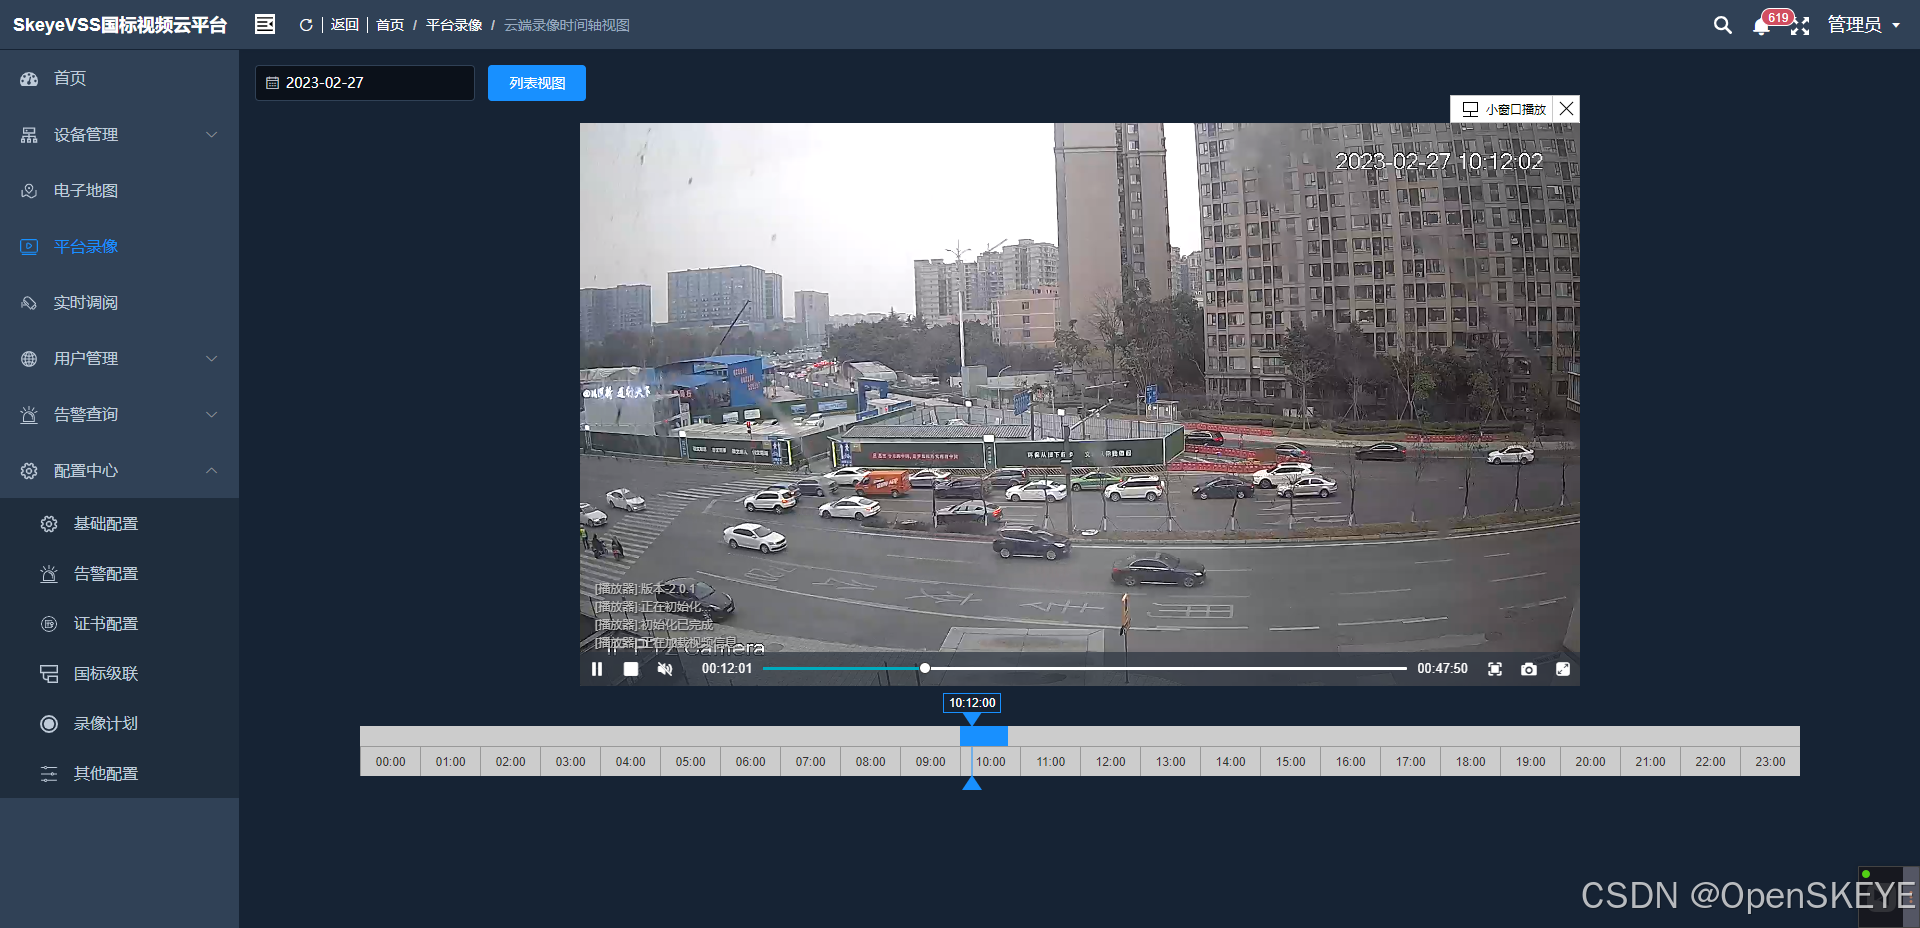The image size is (1920, 928).
Task: Pause the video playback
Action: tap(597, 669)
